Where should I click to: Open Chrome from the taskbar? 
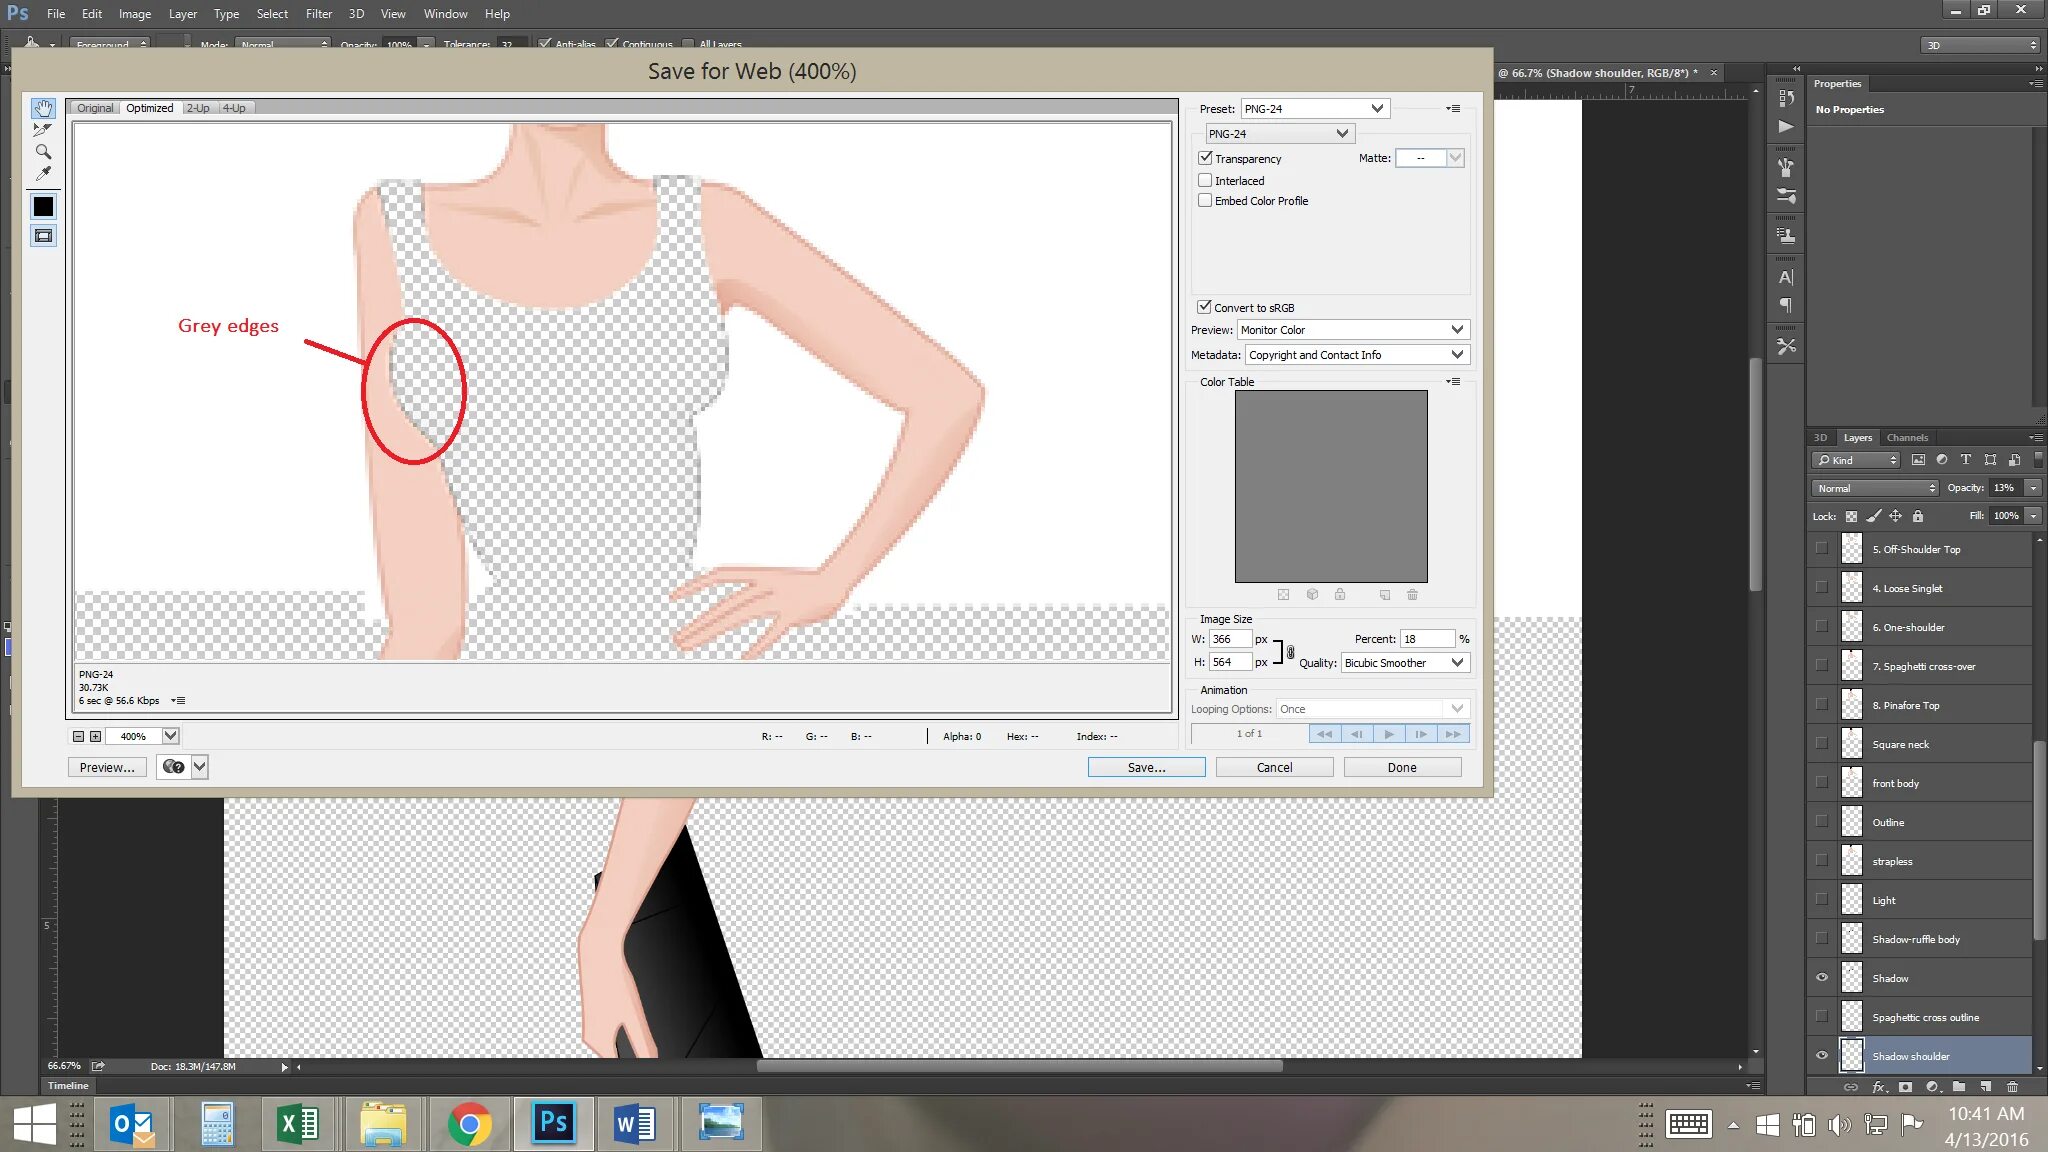(469, 1124)
